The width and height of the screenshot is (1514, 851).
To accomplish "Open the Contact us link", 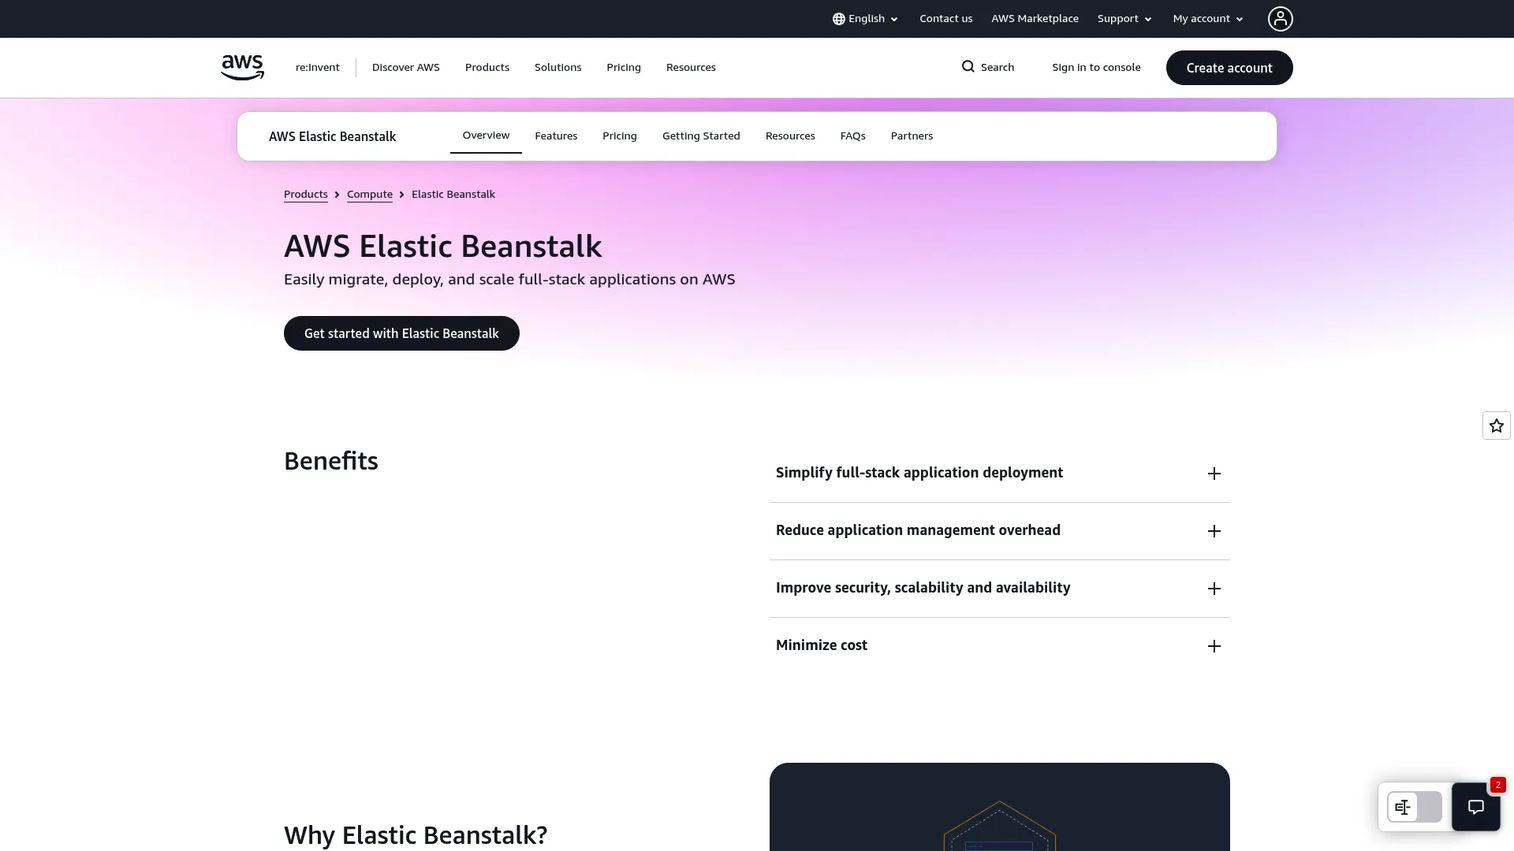I will click(946, 19).
